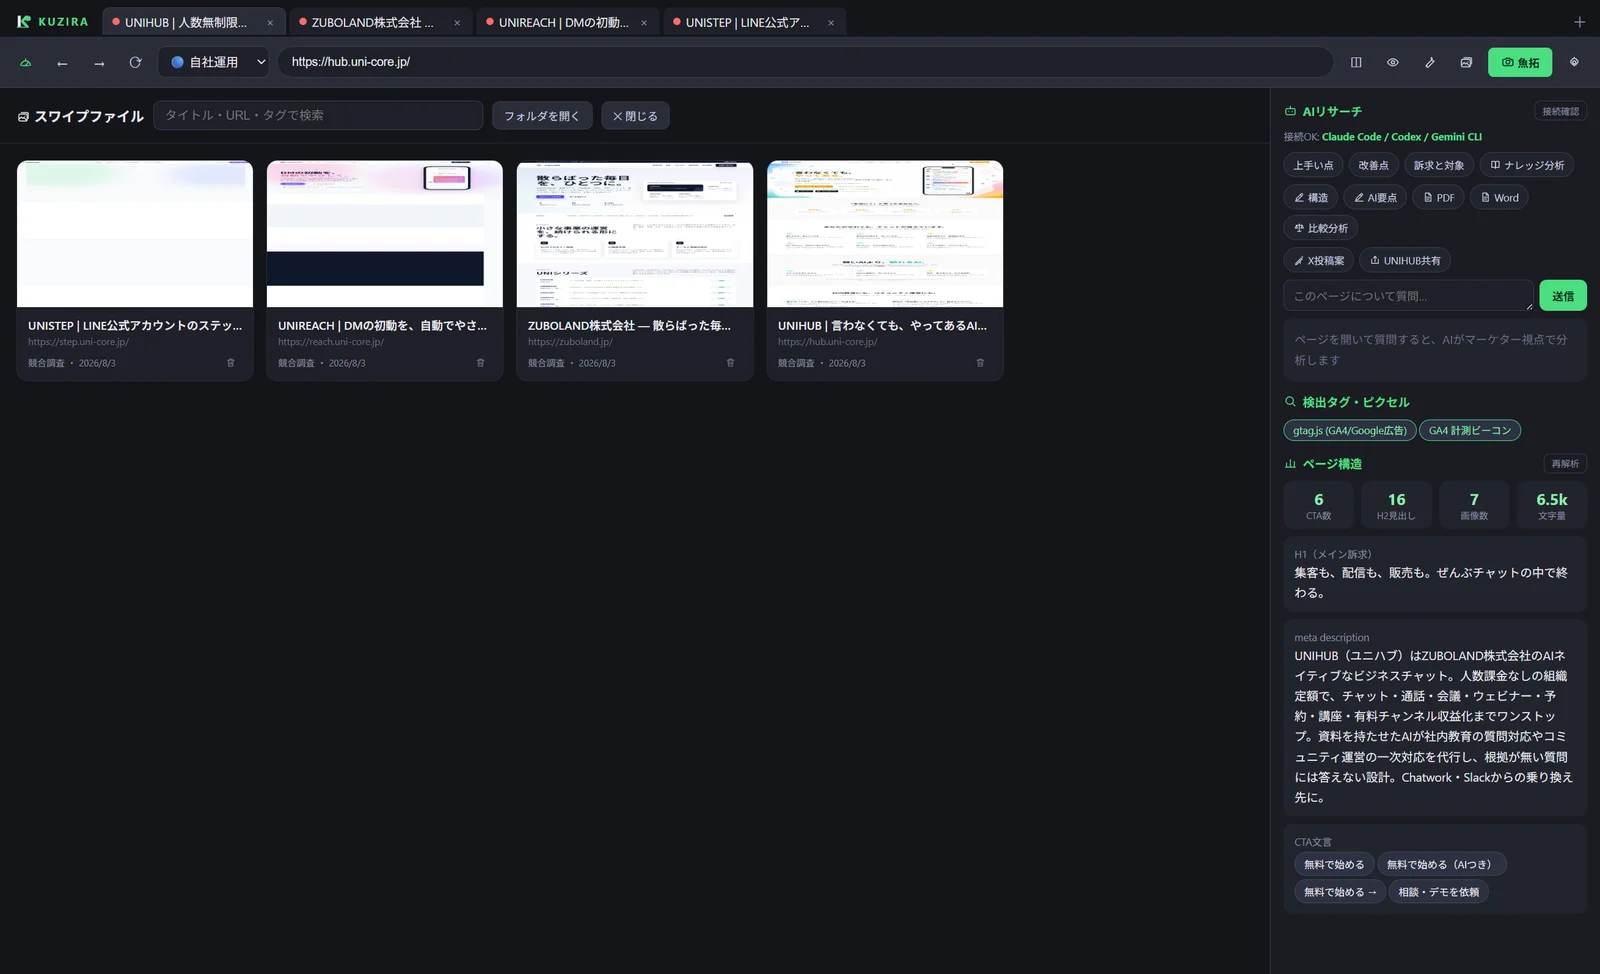This screenshot has width=1600, height=974.
Task: Open the ZUBOLAND株式会社 card thumbnail
Action: coord(635,234)
